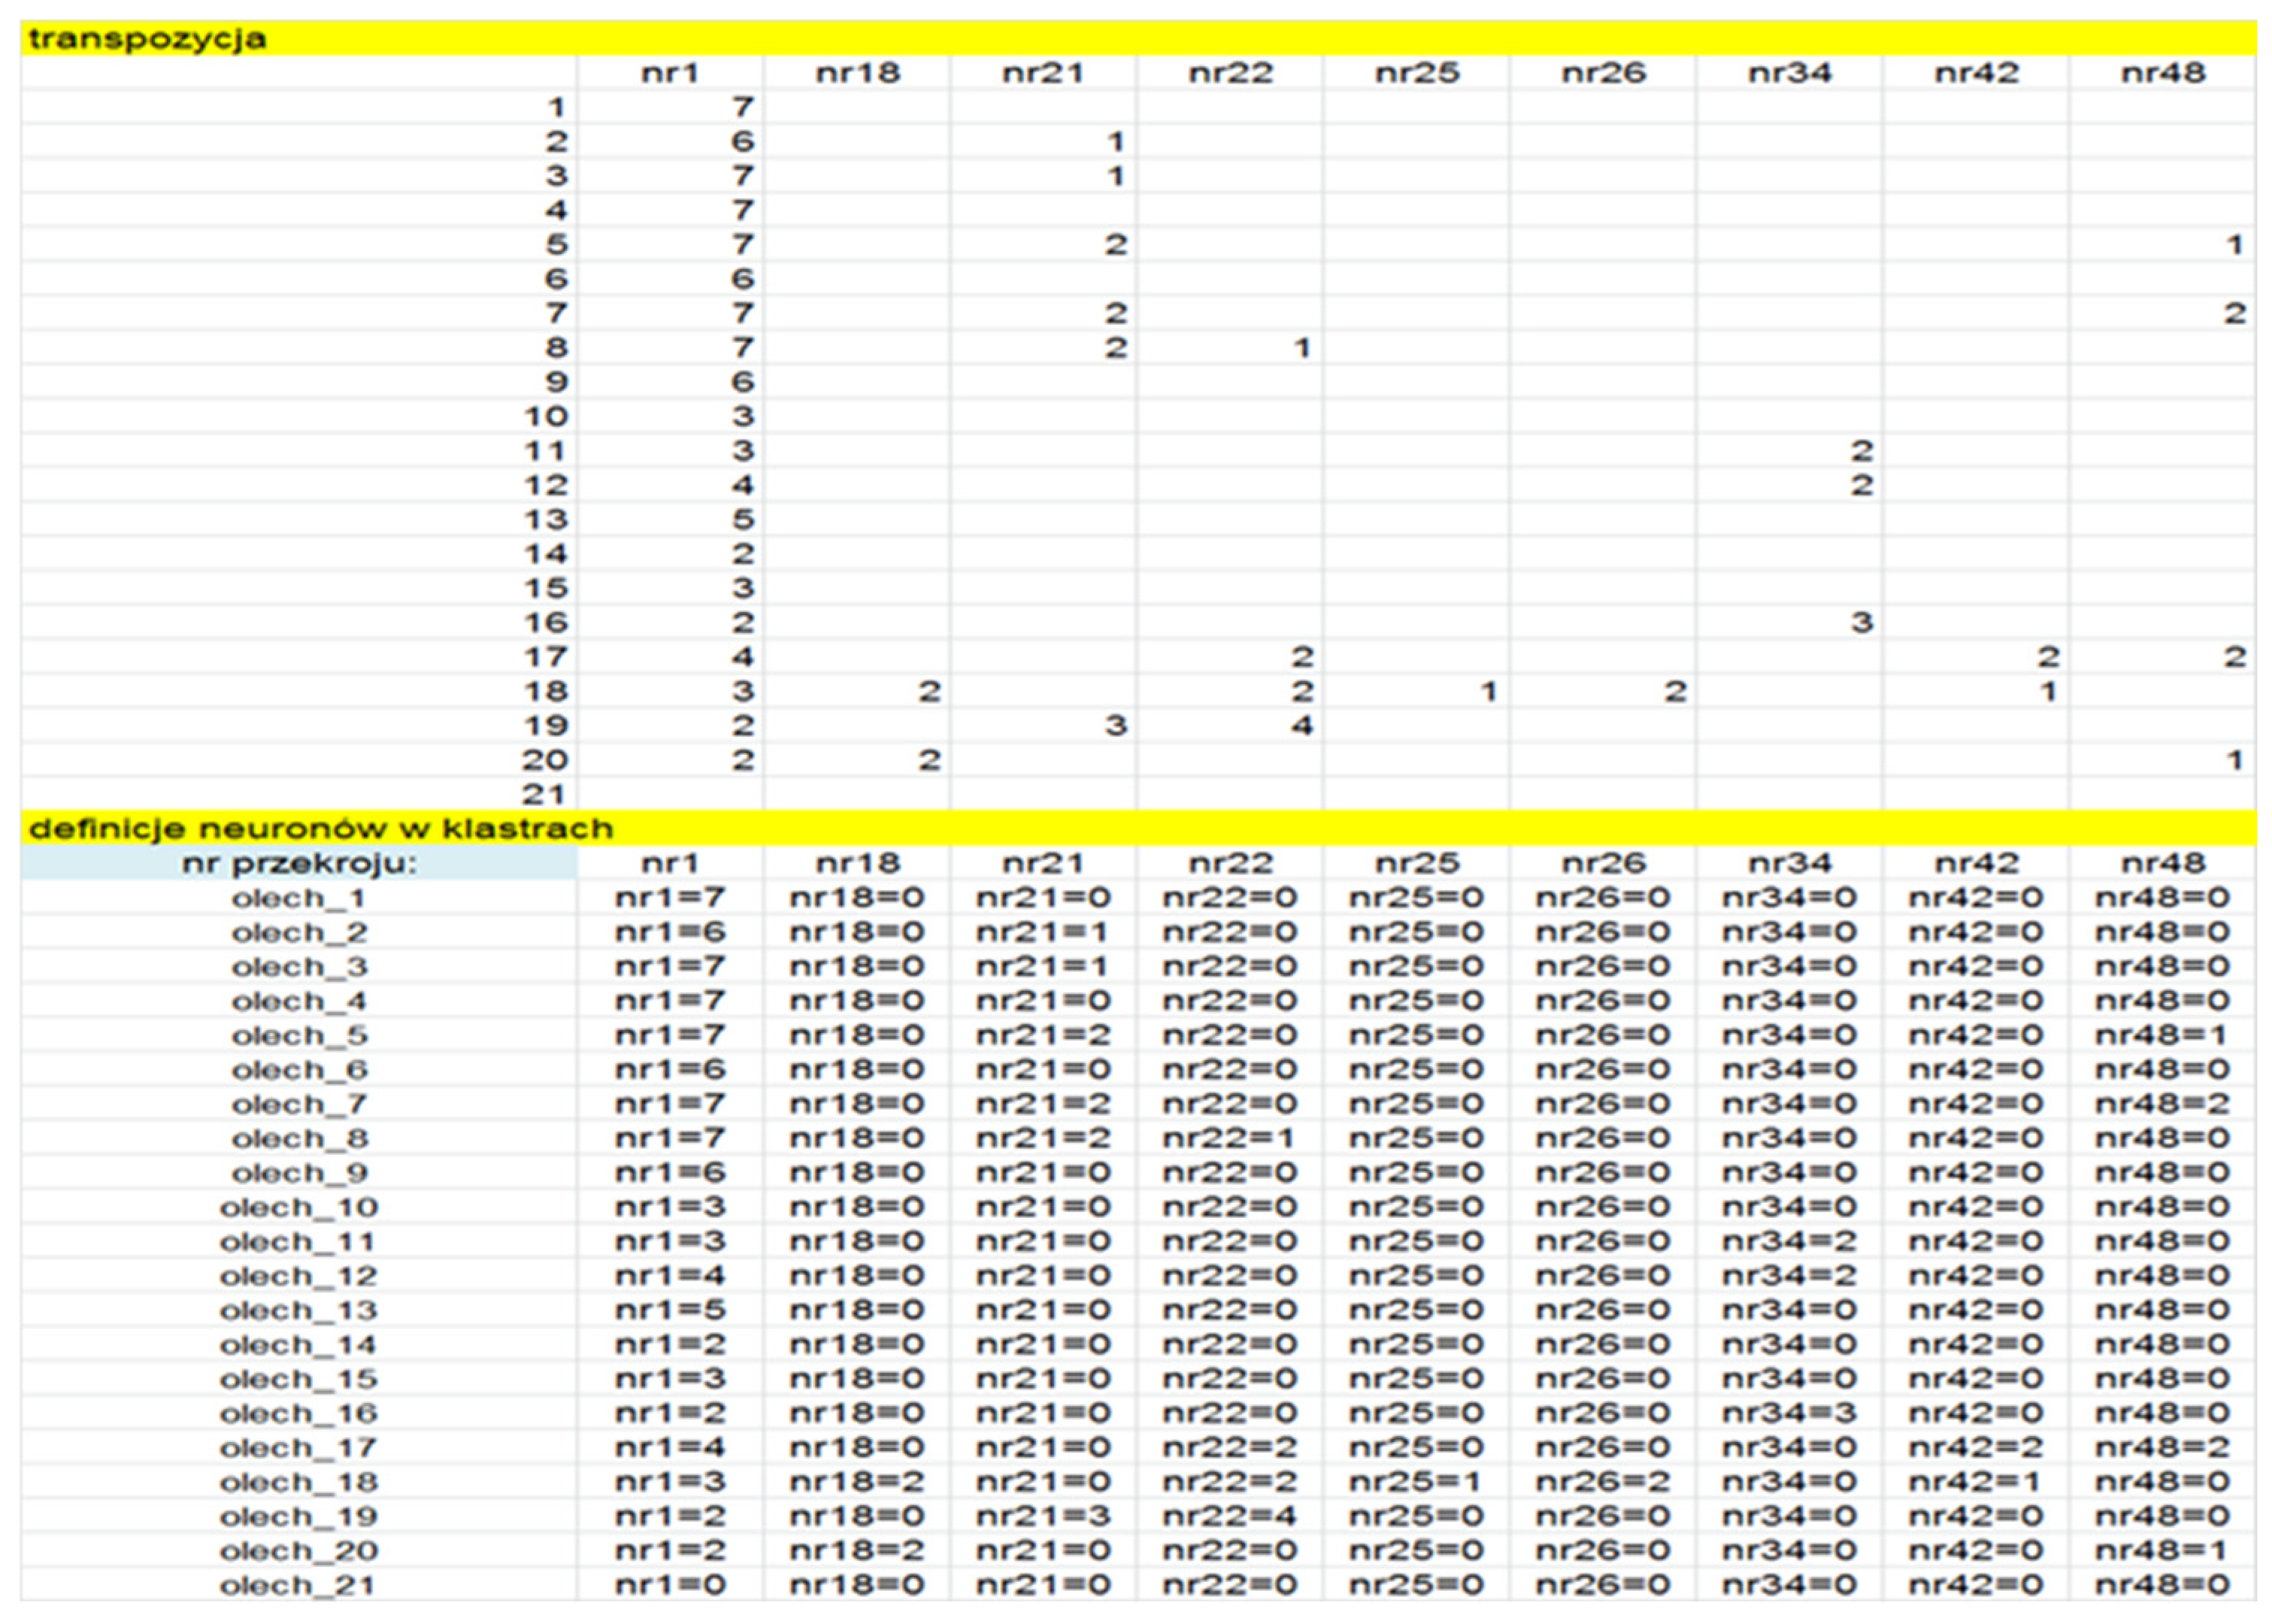This screenshot has width=2272, height=1624.
Task: Select the 'definicje neuronów w klastrach' header
Action: coord(320,829)
